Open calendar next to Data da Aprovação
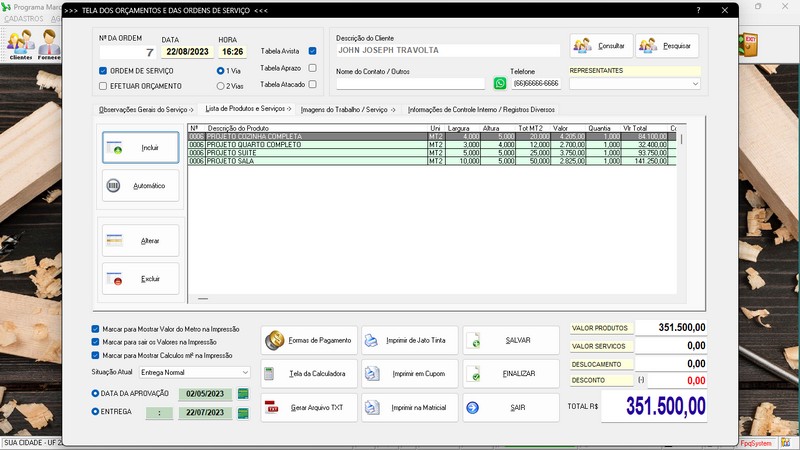 click(x=242, y=394)
